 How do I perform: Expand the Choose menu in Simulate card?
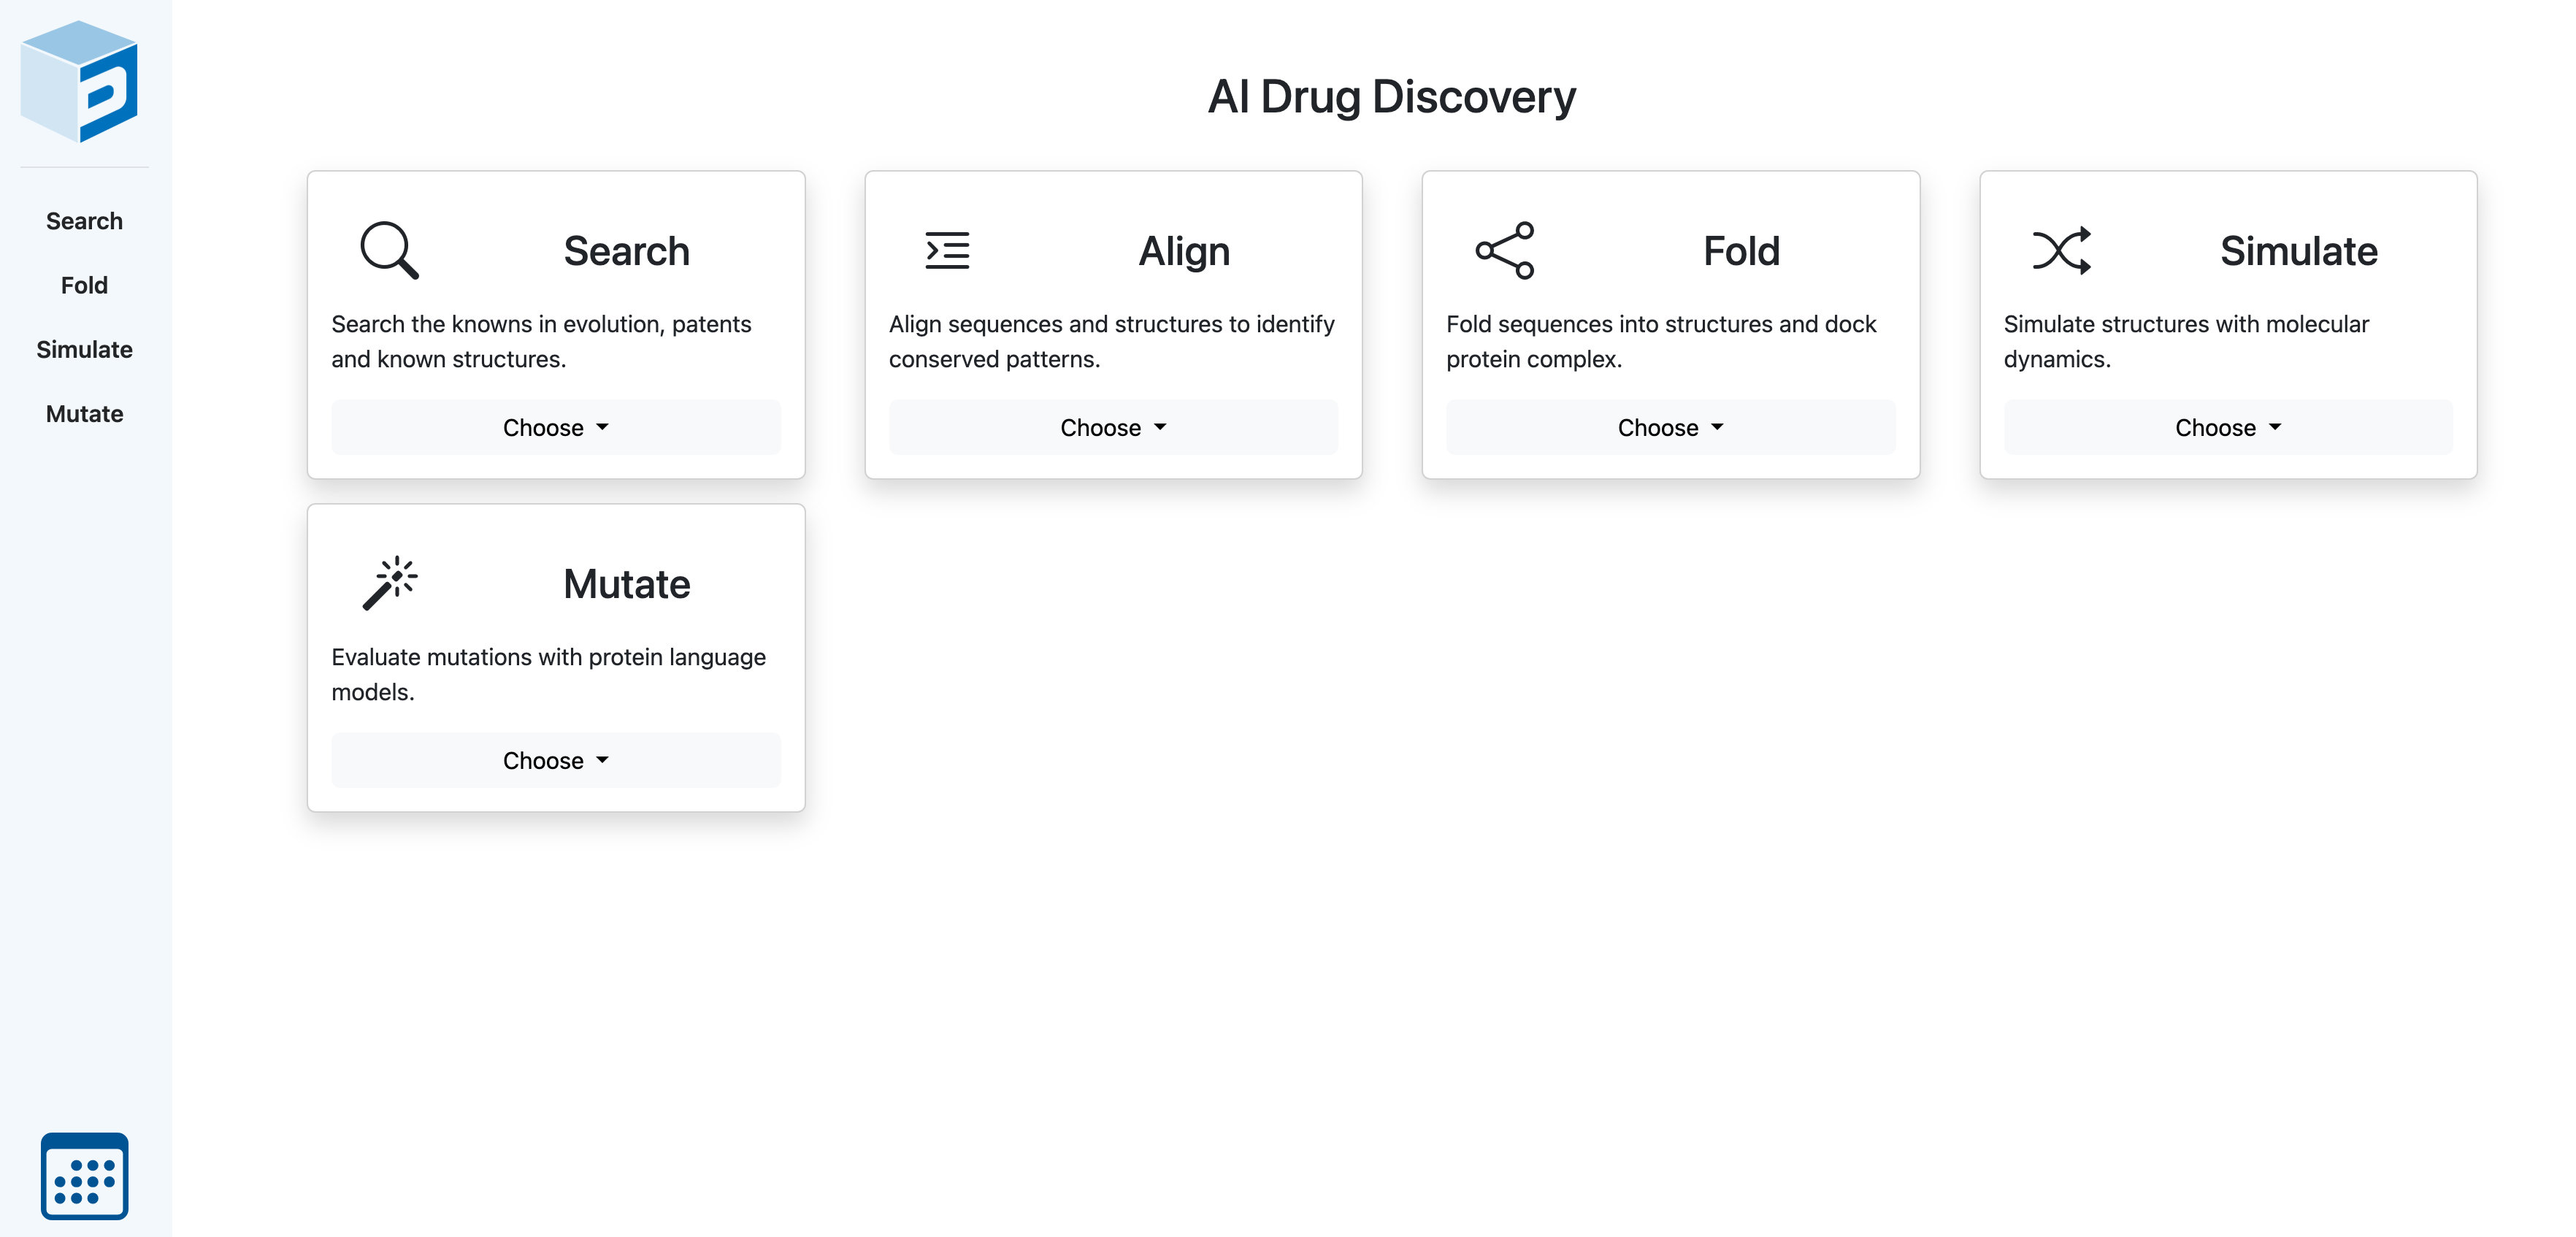(x=2227, y=427)
